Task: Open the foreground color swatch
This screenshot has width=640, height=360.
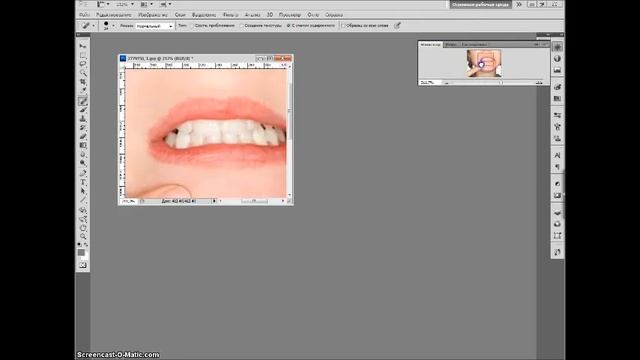Action: 81,253
